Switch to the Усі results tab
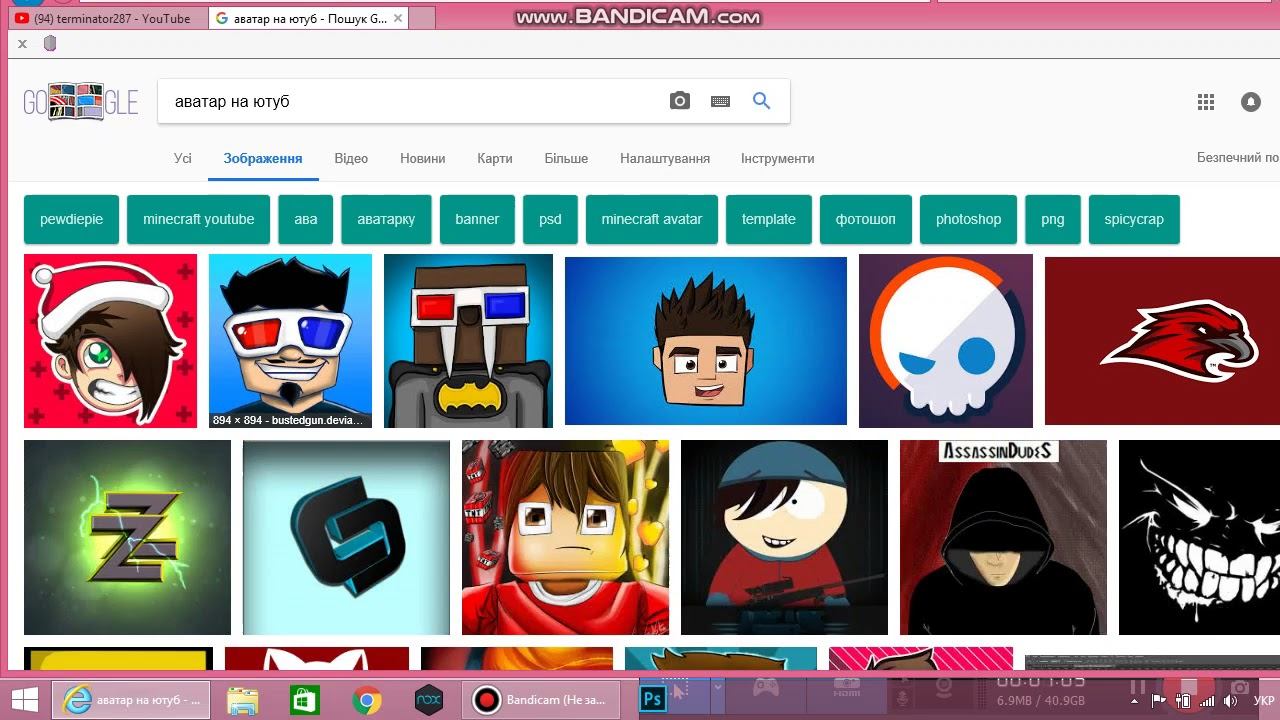 tap(182, 158)
